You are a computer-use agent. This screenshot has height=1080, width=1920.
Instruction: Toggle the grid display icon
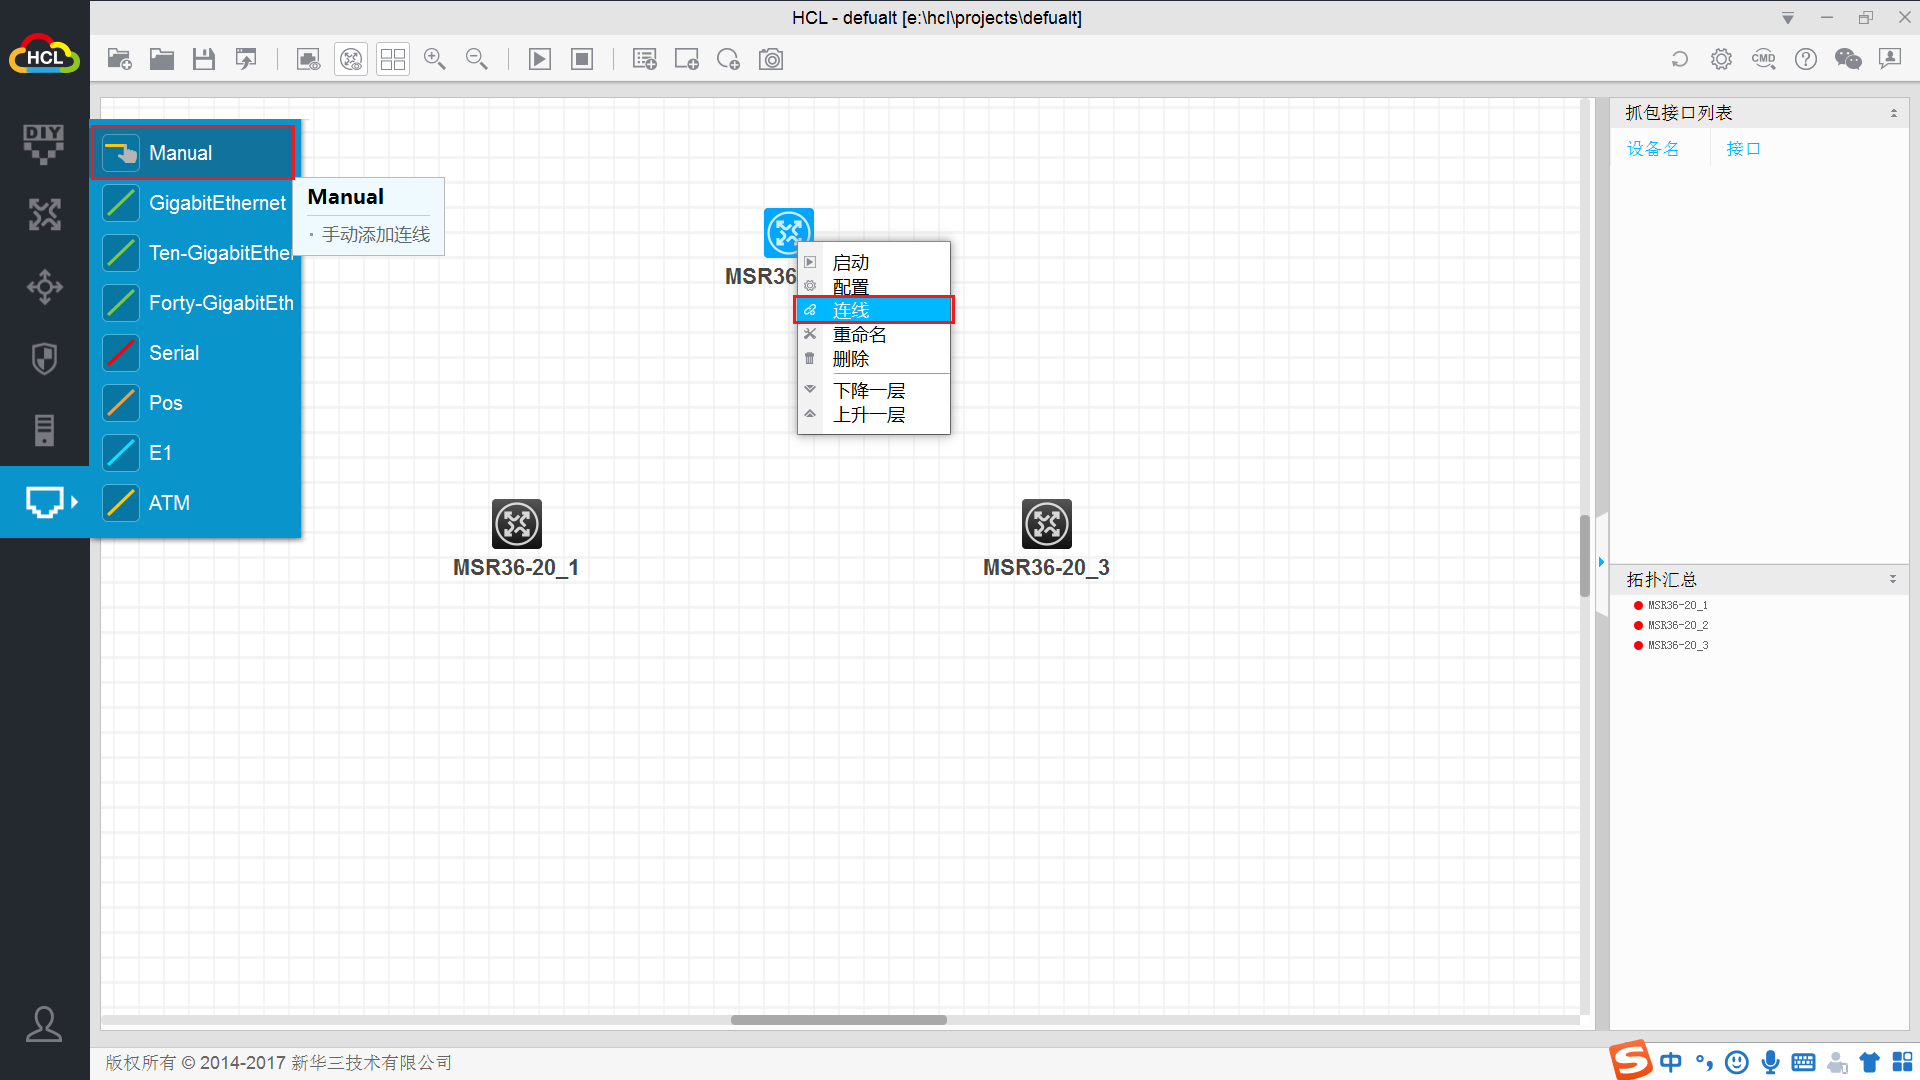tap(393, 59)
